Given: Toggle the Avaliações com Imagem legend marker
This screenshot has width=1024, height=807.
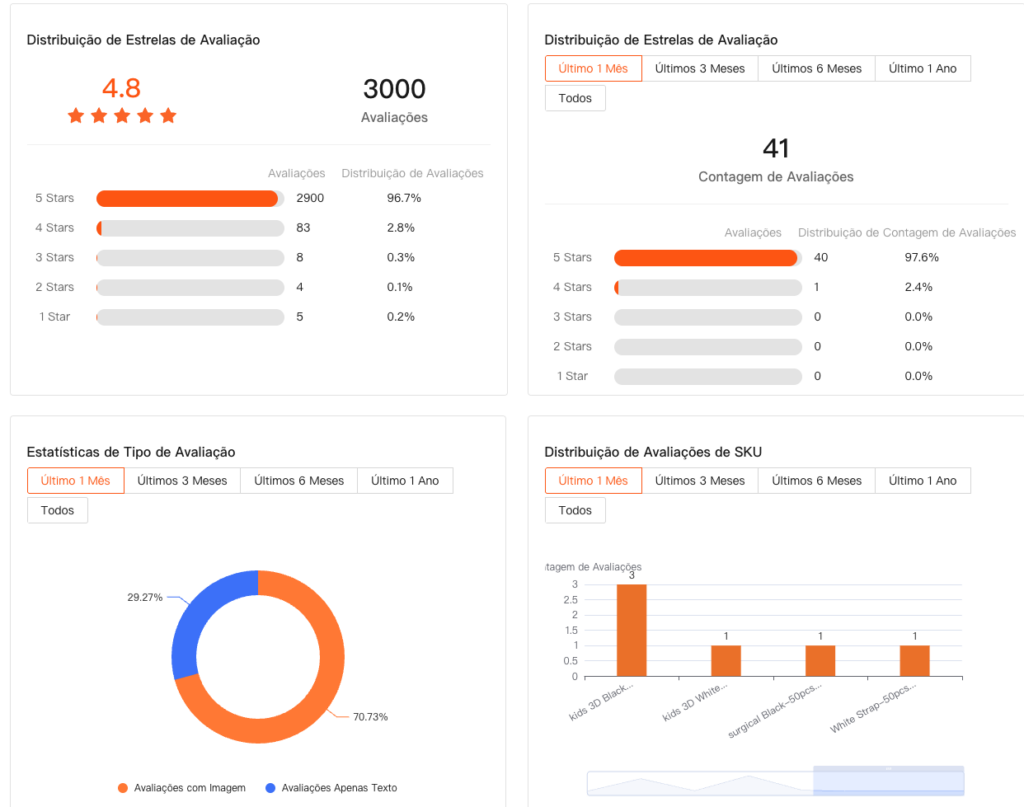Looking at the screenshot, I should pyautogui.click(x=123, y=788).
